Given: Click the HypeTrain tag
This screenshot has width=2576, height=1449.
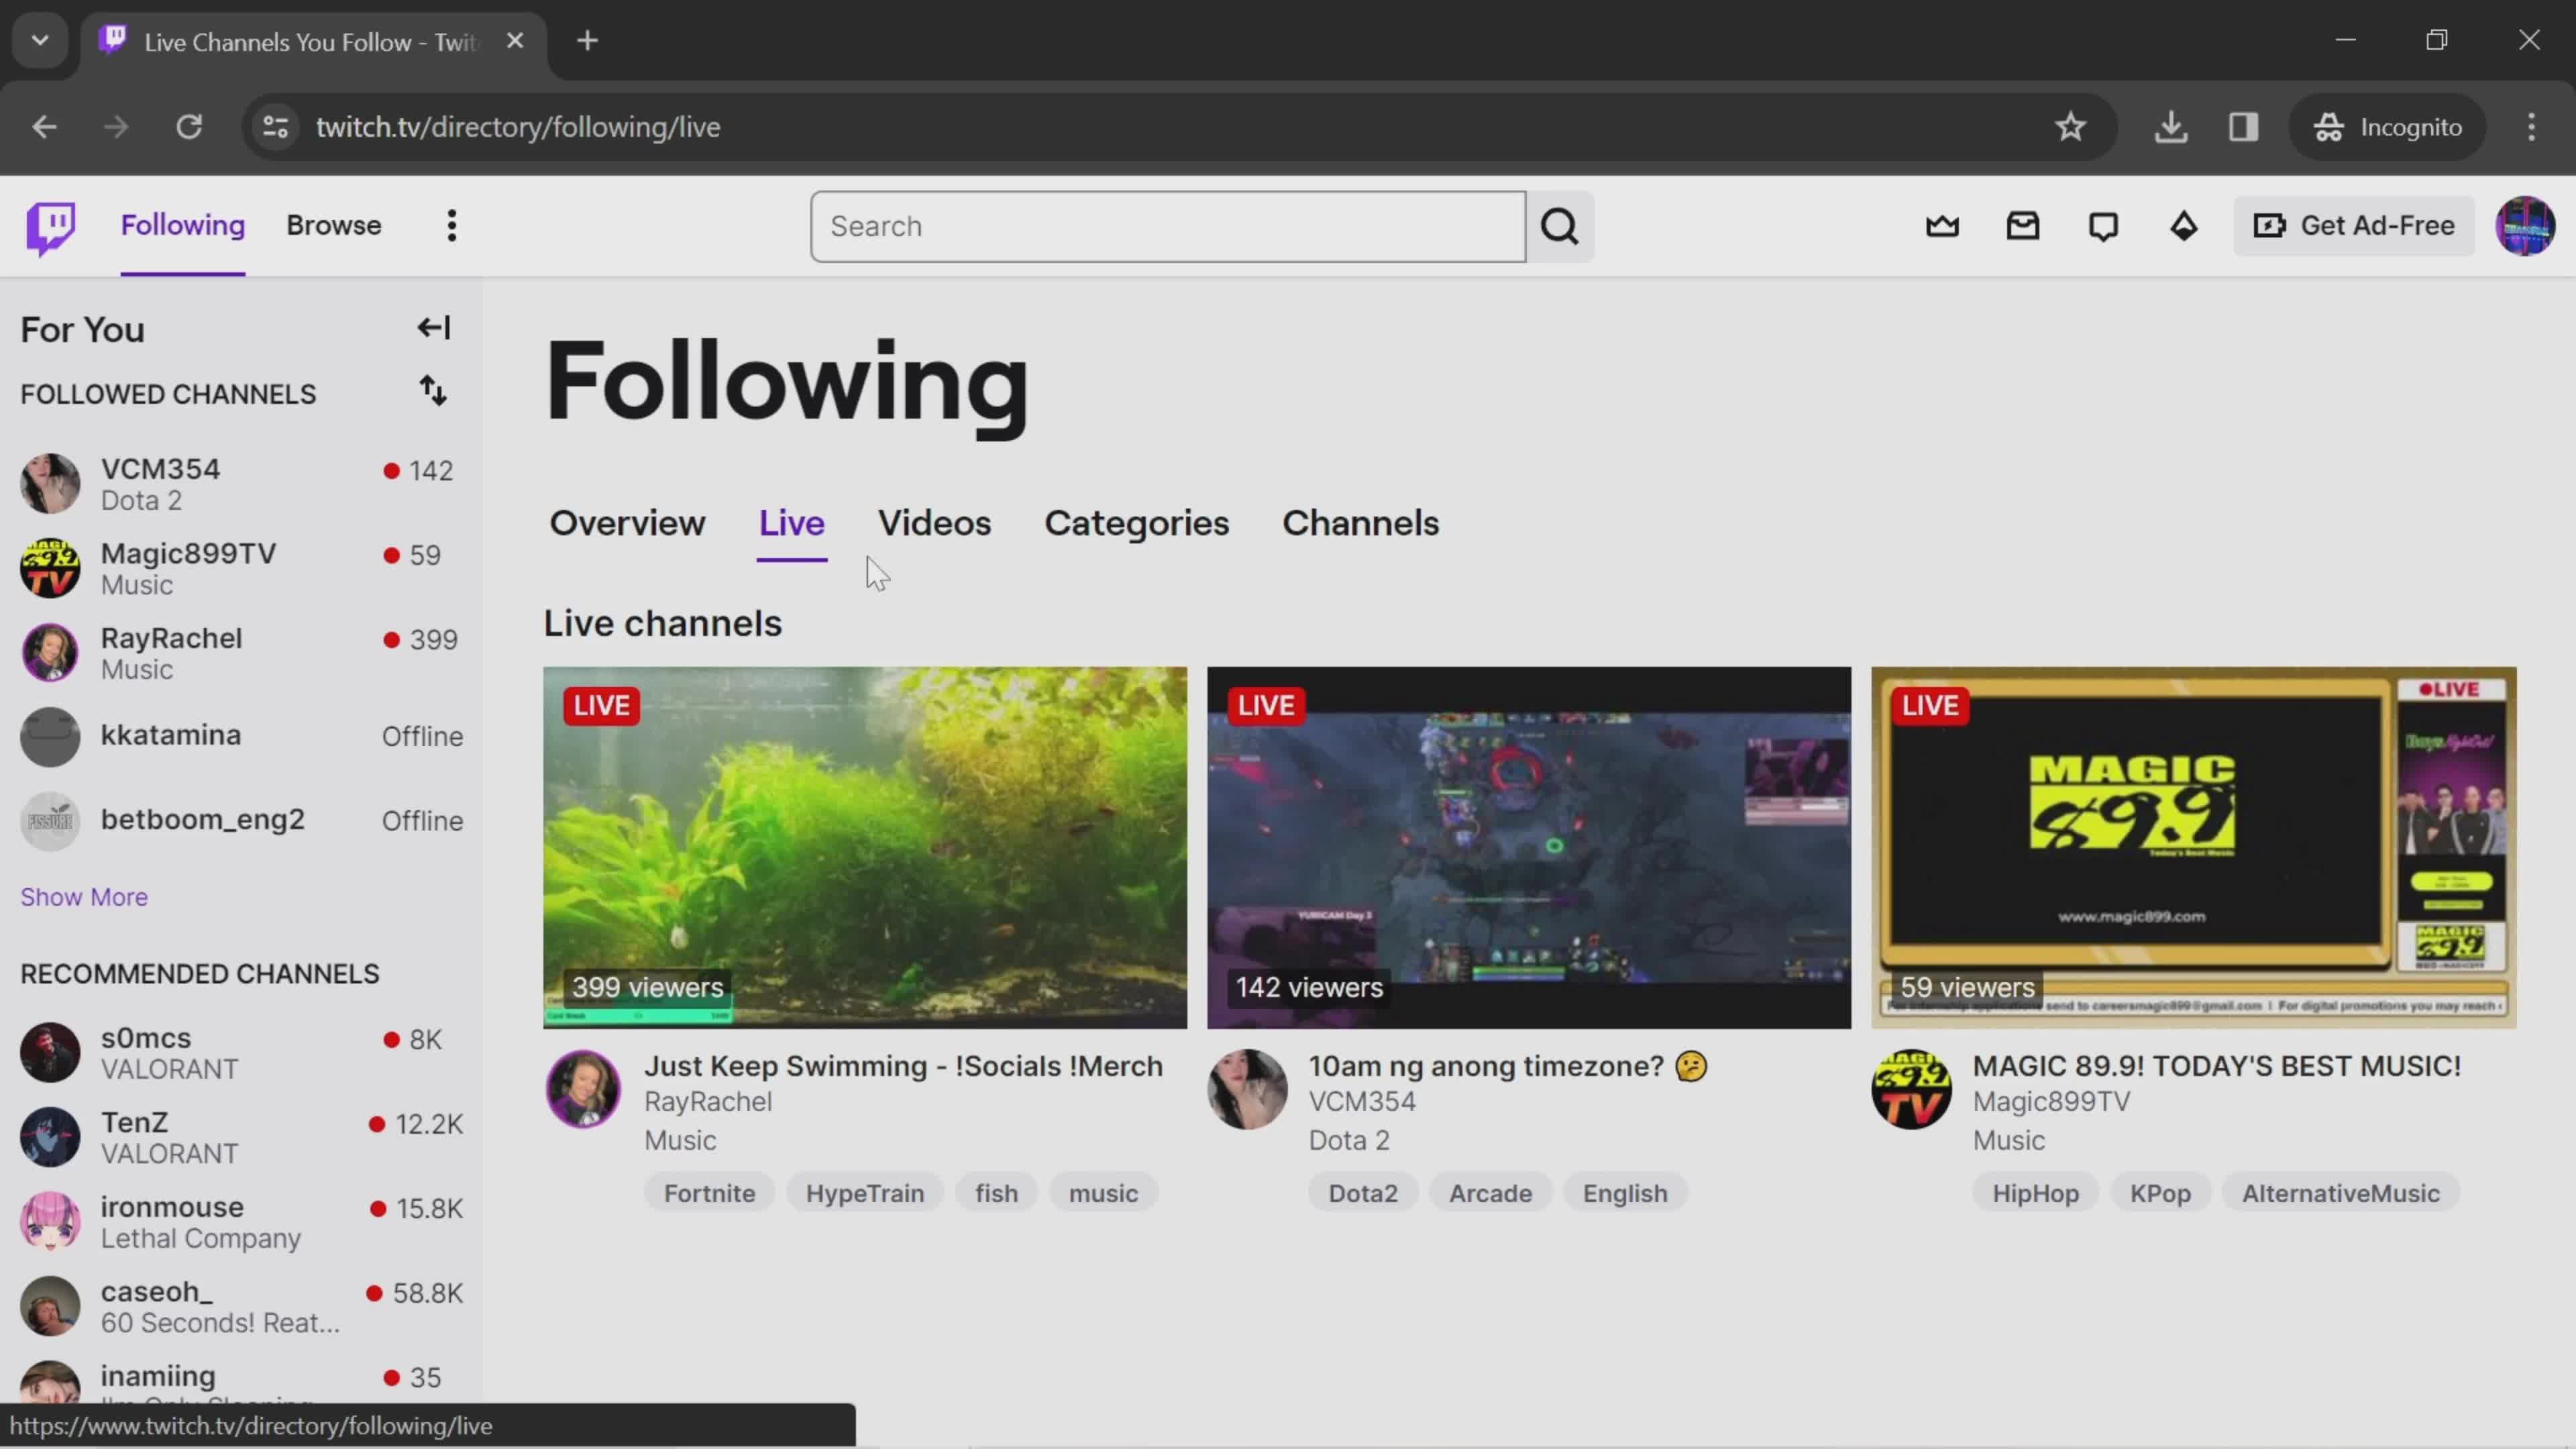Looking at the screenshot, I should click(x=865, y=1193).
